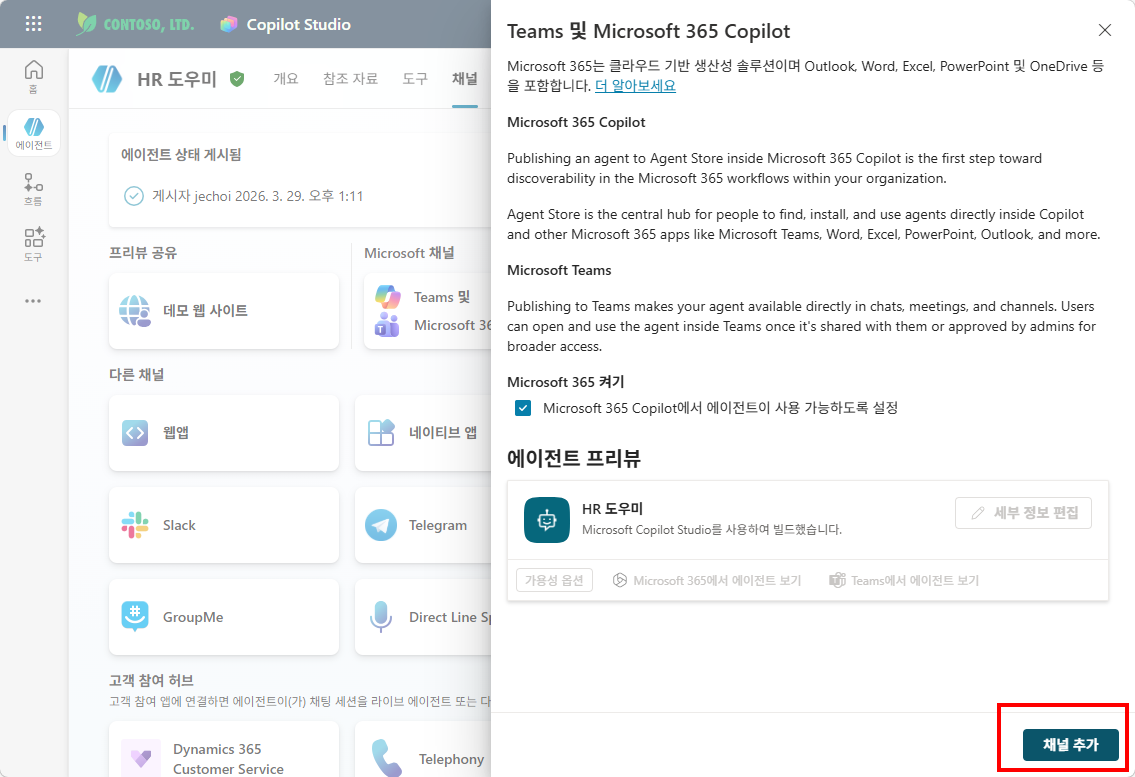The height and width of the screenshot is (777, 1135).
Task: Open the Tools sidebar icon
Action: click(x=33, y=245)
